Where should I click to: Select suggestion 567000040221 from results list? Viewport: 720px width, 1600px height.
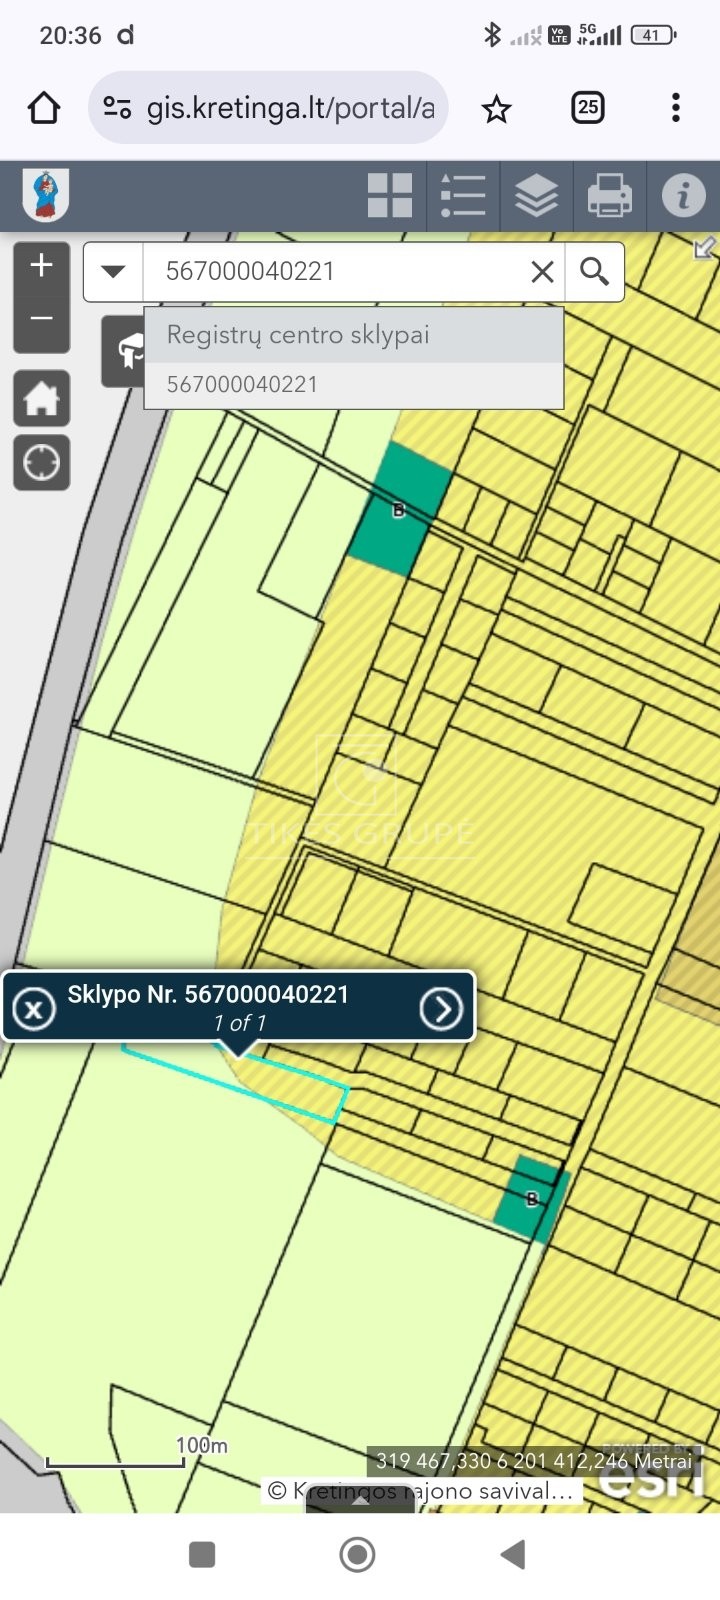pos(243,385)
